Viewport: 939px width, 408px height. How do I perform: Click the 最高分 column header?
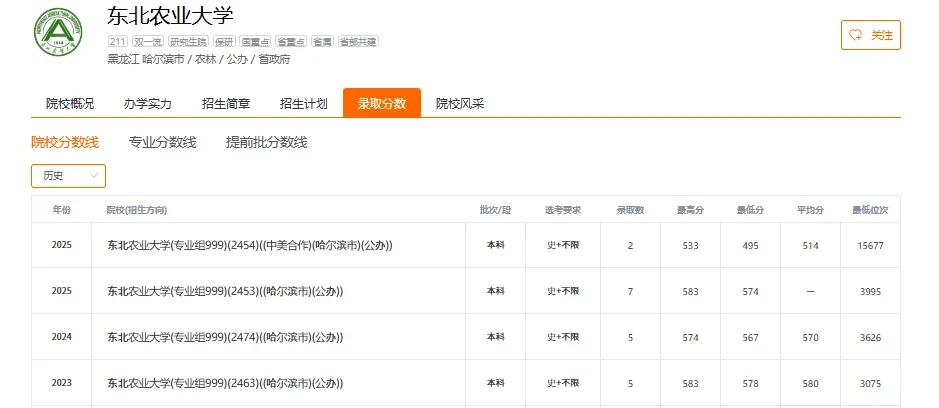tap(690, 210)
